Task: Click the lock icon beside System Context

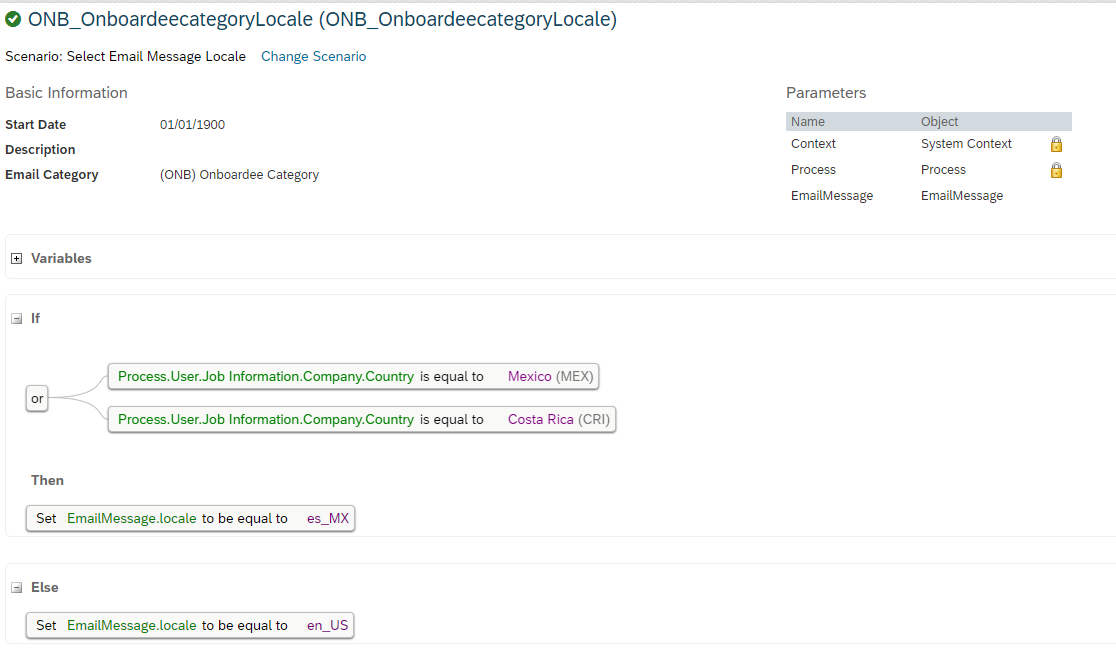Action: (x=1056, y=144)
